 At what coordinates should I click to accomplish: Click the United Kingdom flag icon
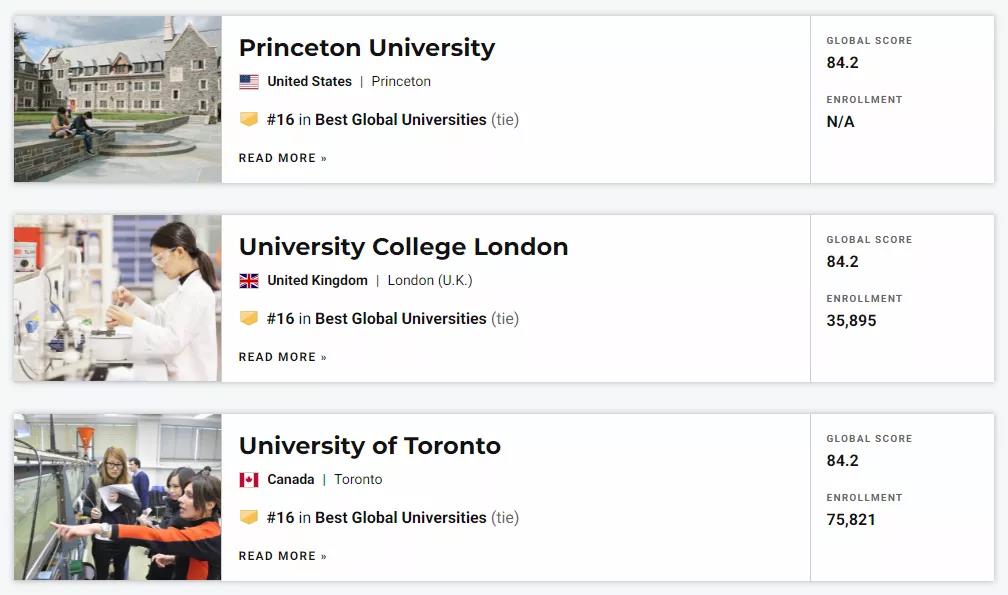click(x=250, y=280)
